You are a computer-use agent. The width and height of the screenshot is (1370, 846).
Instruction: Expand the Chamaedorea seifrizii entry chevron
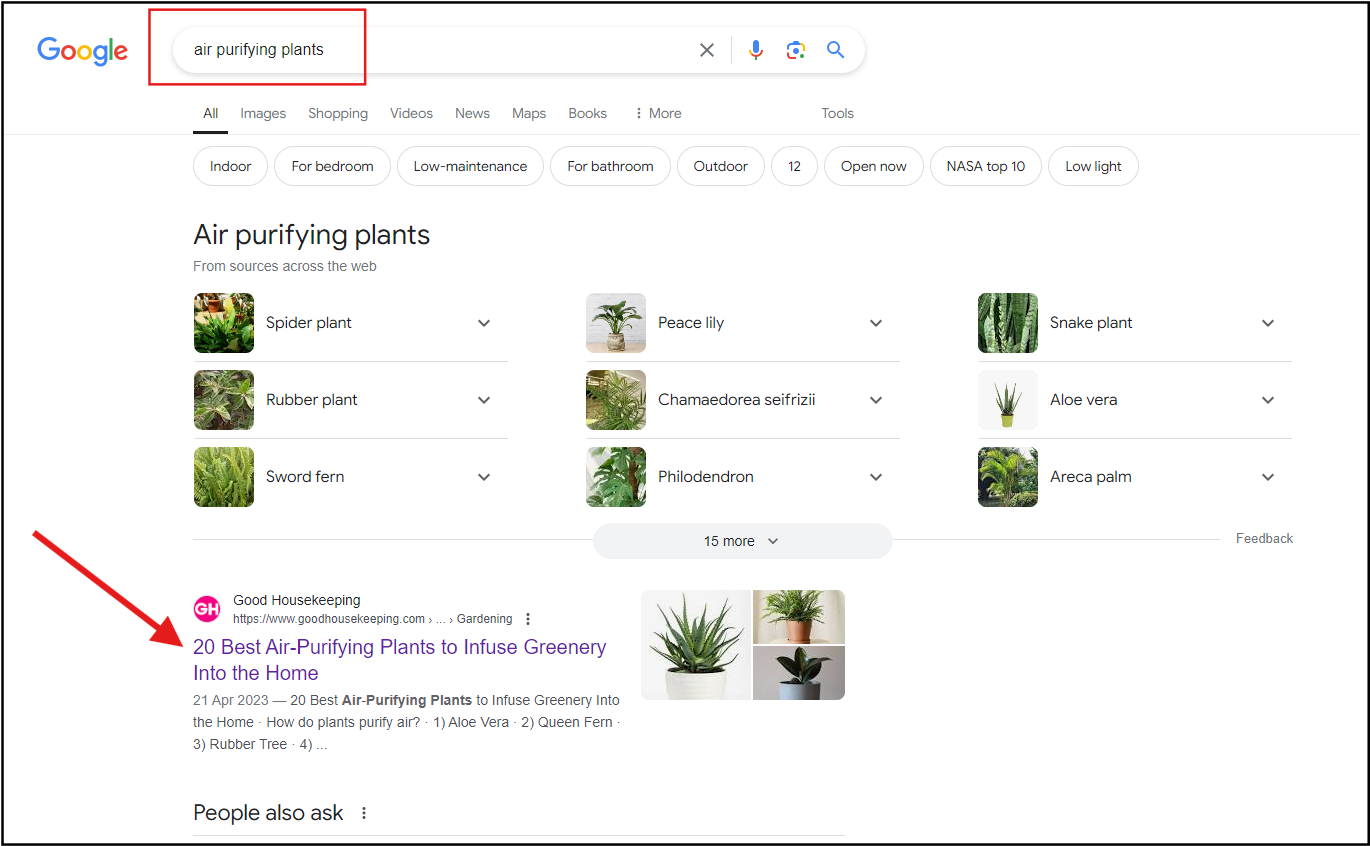[876, 400]
